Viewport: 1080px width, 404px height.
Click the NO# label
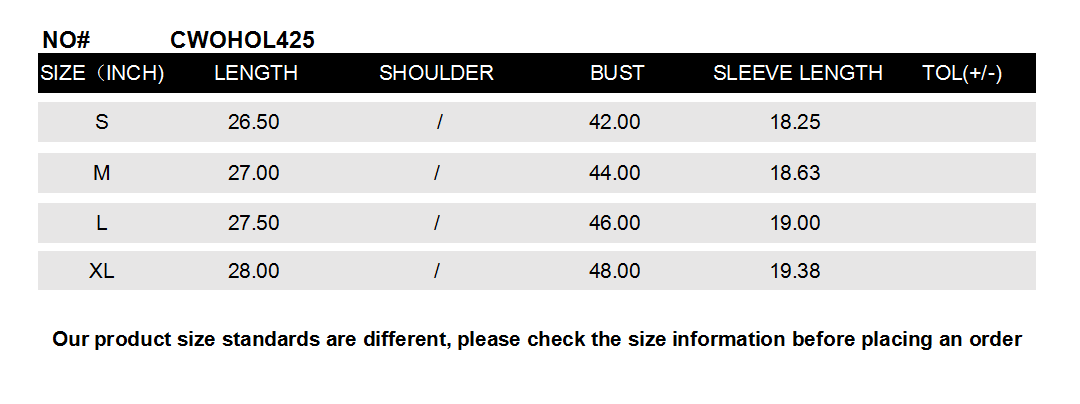66,40
